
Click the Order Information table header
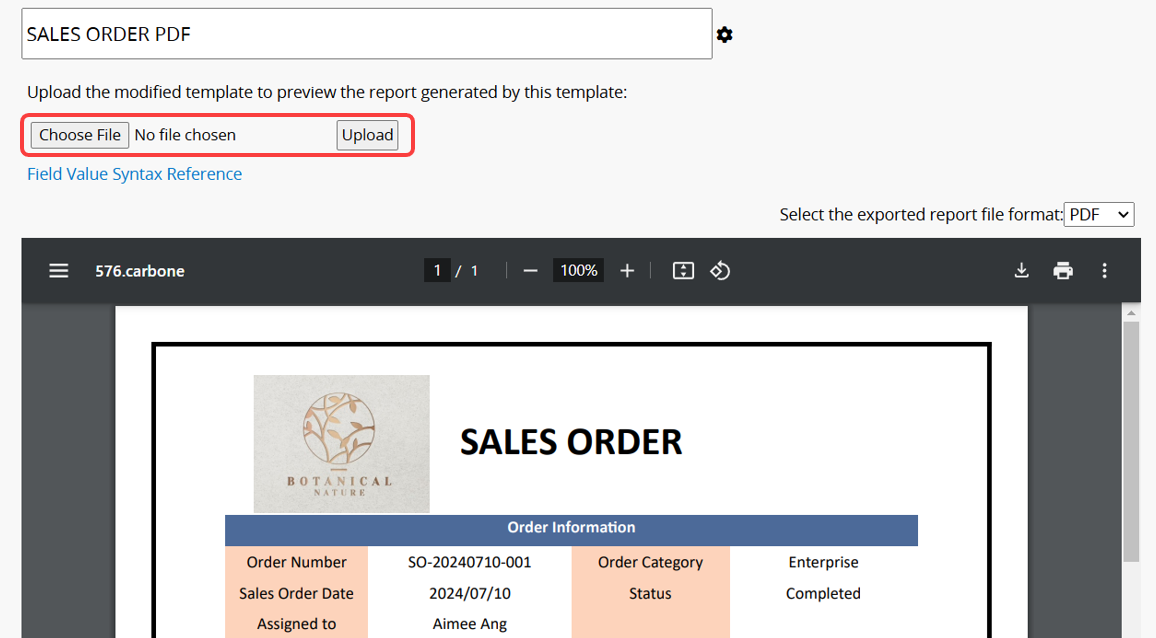tap(571, 528)
